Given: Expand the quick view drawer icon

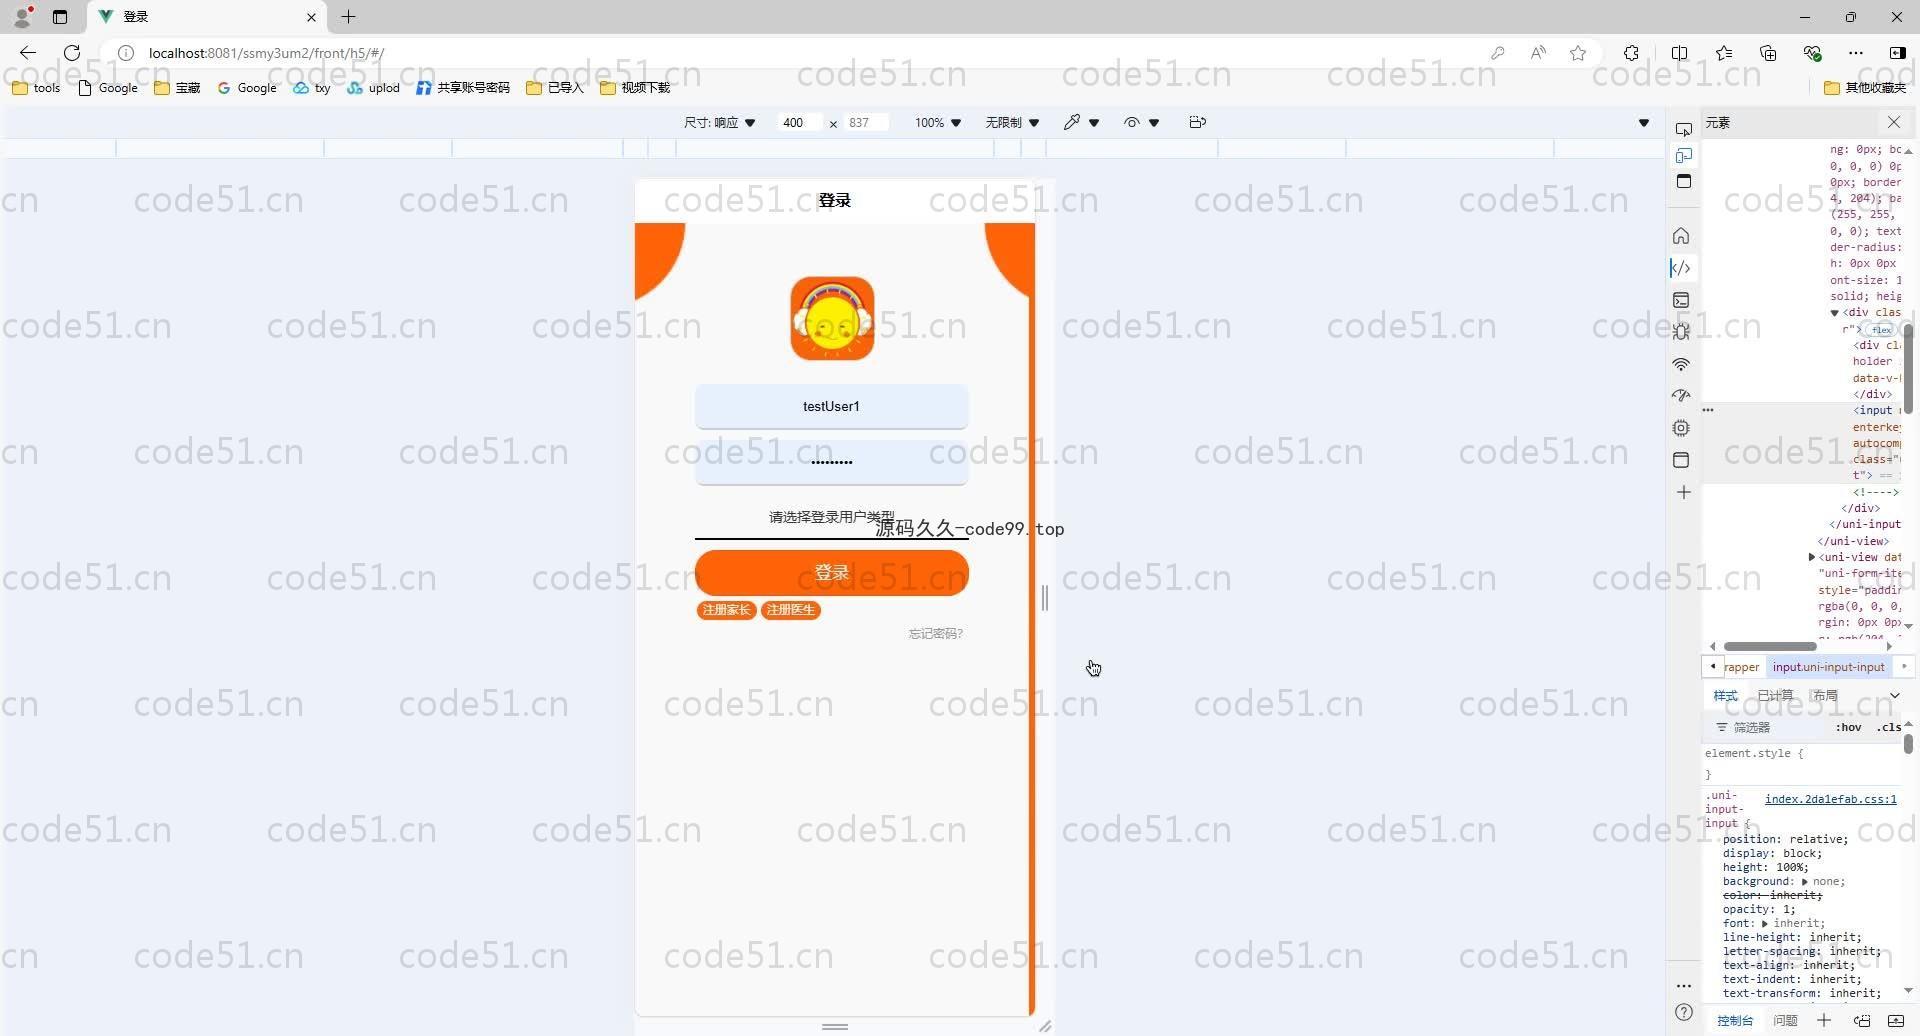Looking at the screenshot, I should point(1896,1021).
